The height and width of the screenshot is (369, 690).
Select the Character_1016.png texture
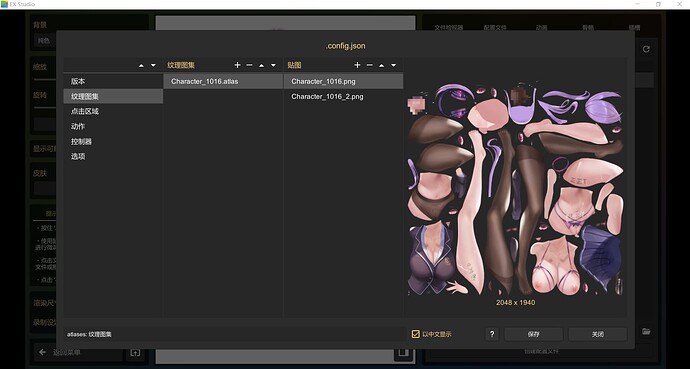pyautogui.click(x=343, y=81)
